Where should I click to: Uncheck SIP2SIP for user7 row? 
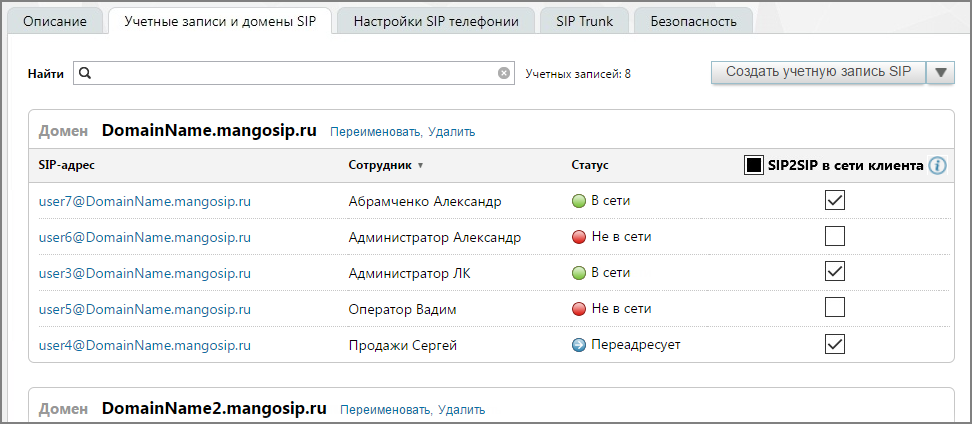[835, 200]
